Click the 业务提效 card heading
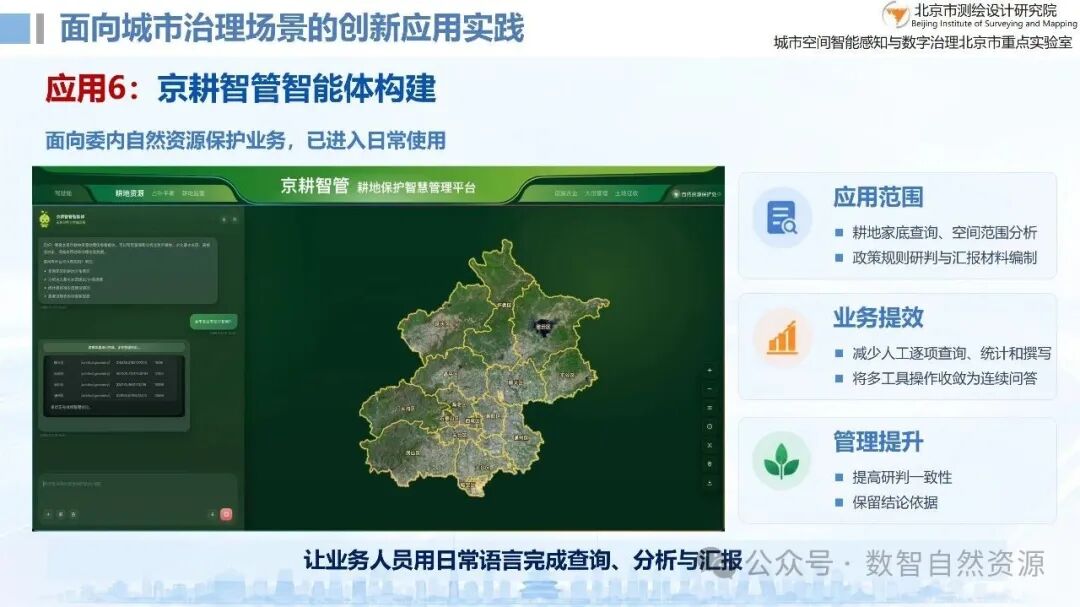The height and width of the screenshot is (607, 1080). pos(878,318)
